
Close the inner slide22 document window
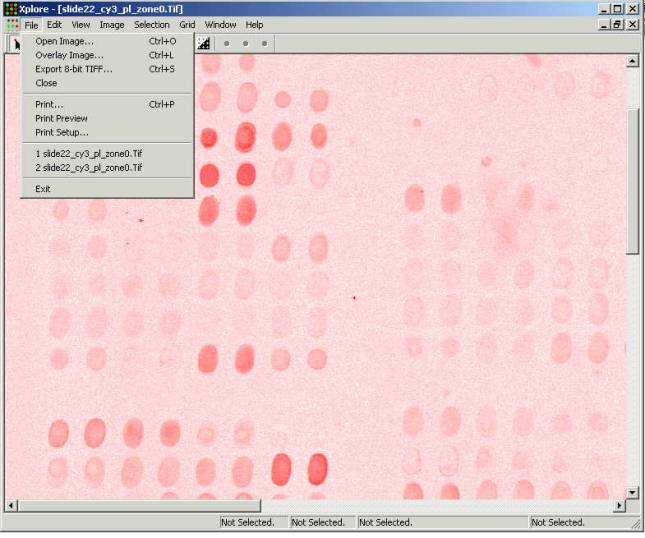tap(633, 25)
